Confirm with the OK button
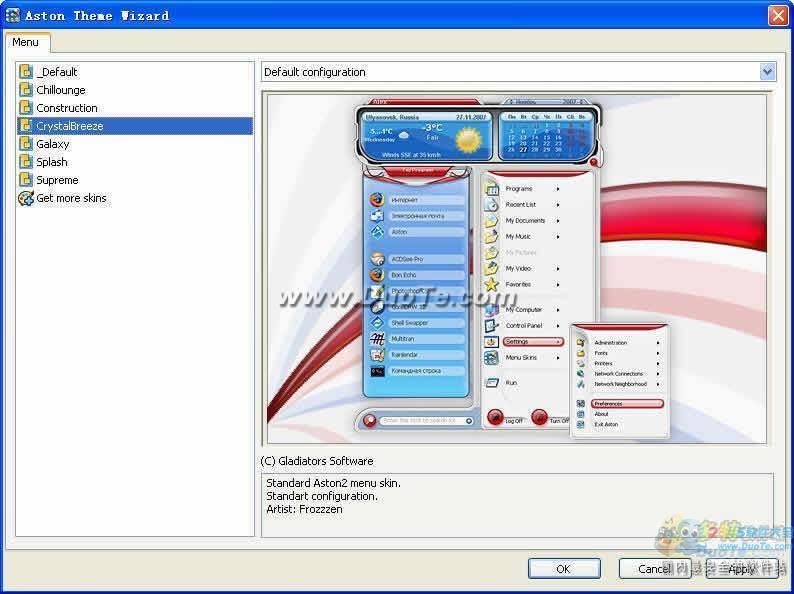The image size is (794, 594). [x=564, y=569]
